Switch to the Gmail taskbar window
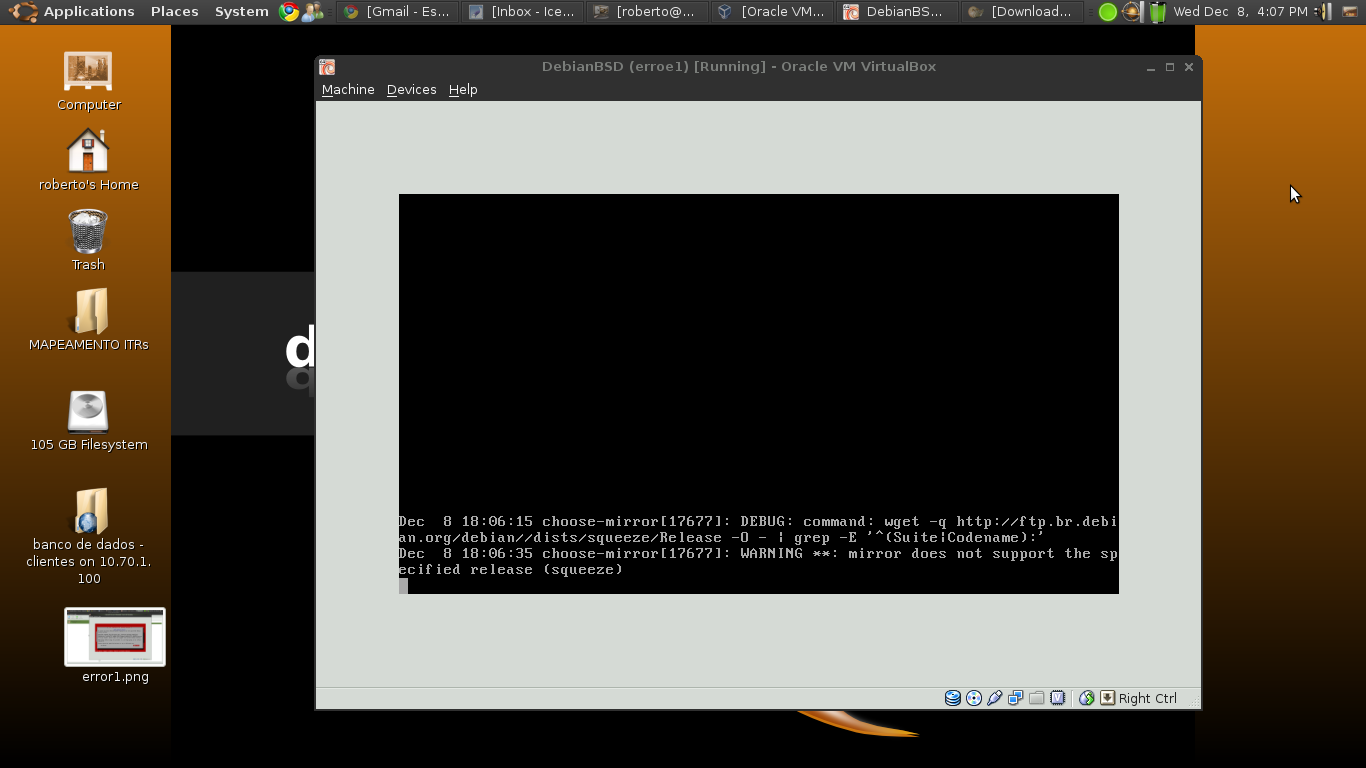Image resolution: width=1366 pixels, height=768 pixels. click(397, 12)
